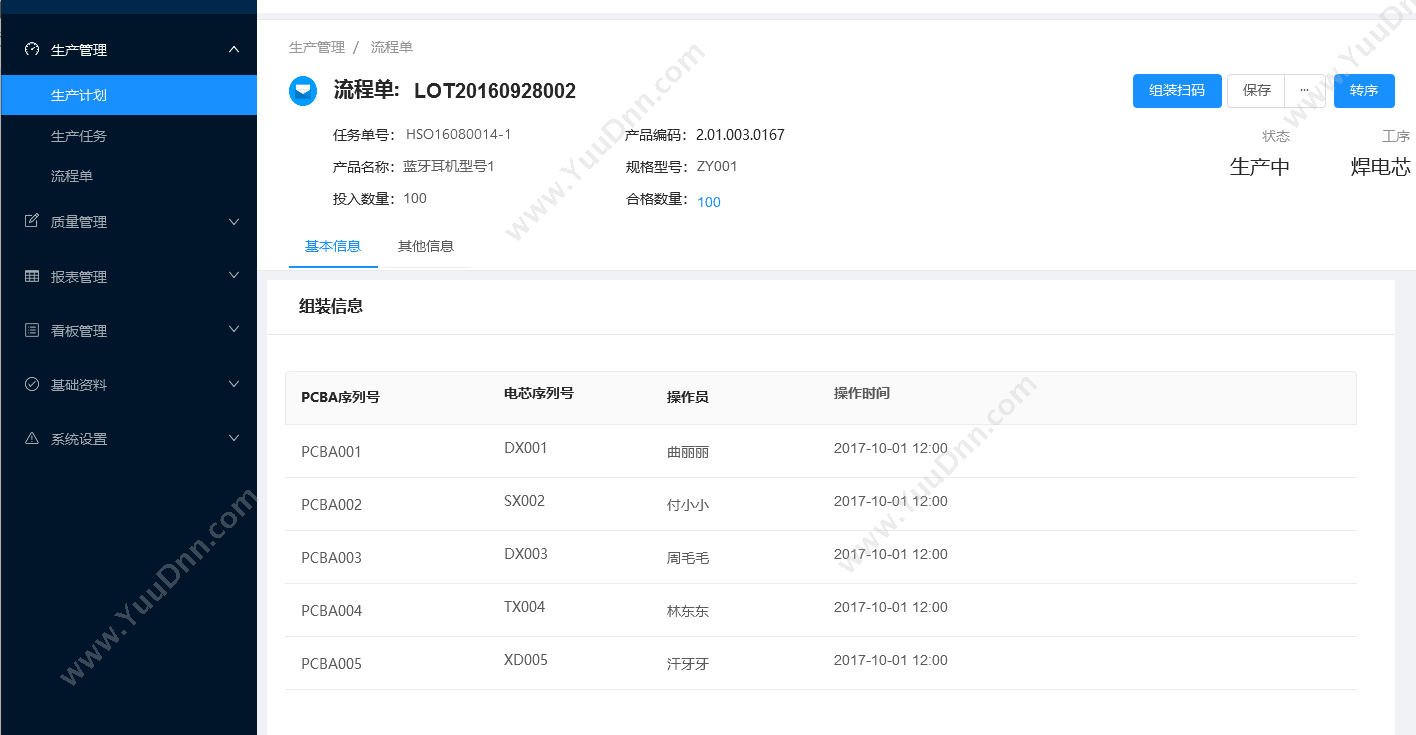Click the 报表管理 table icon
The height and width of the screenshot is (735, 1416).
(32, 276)
